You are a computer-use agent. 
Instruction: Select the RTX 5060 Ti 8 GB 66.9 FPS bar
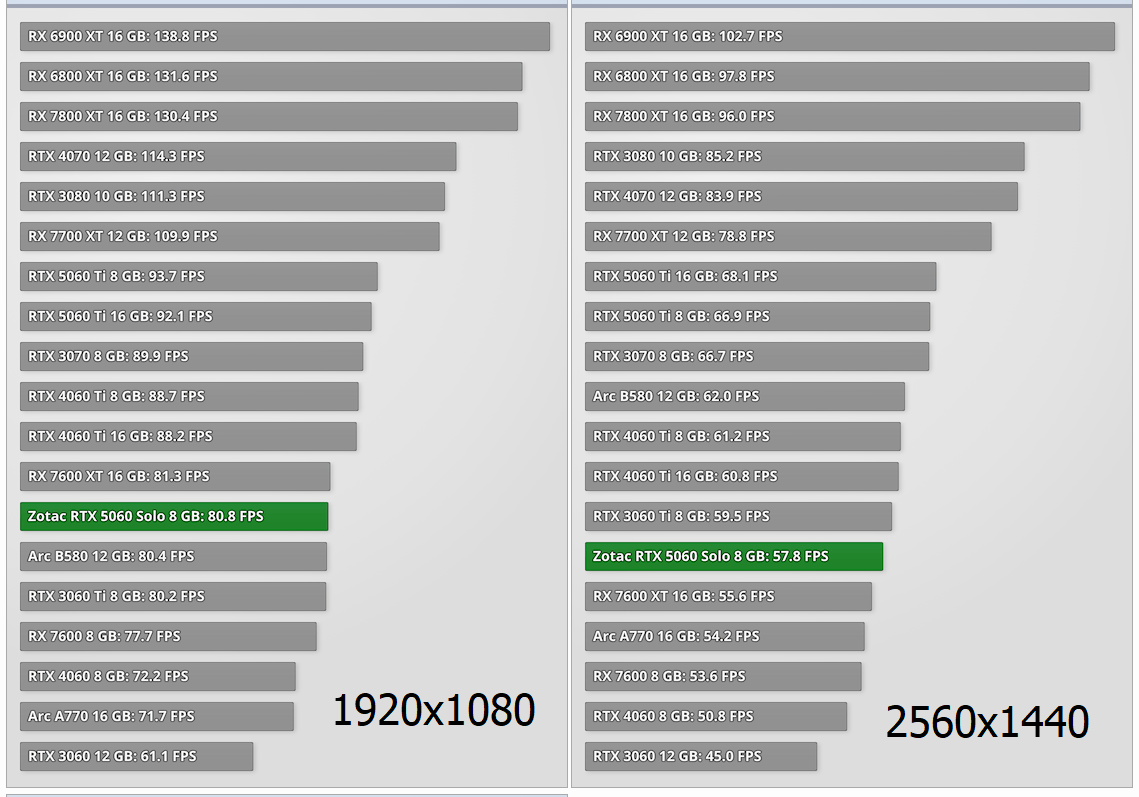point(758,316)
